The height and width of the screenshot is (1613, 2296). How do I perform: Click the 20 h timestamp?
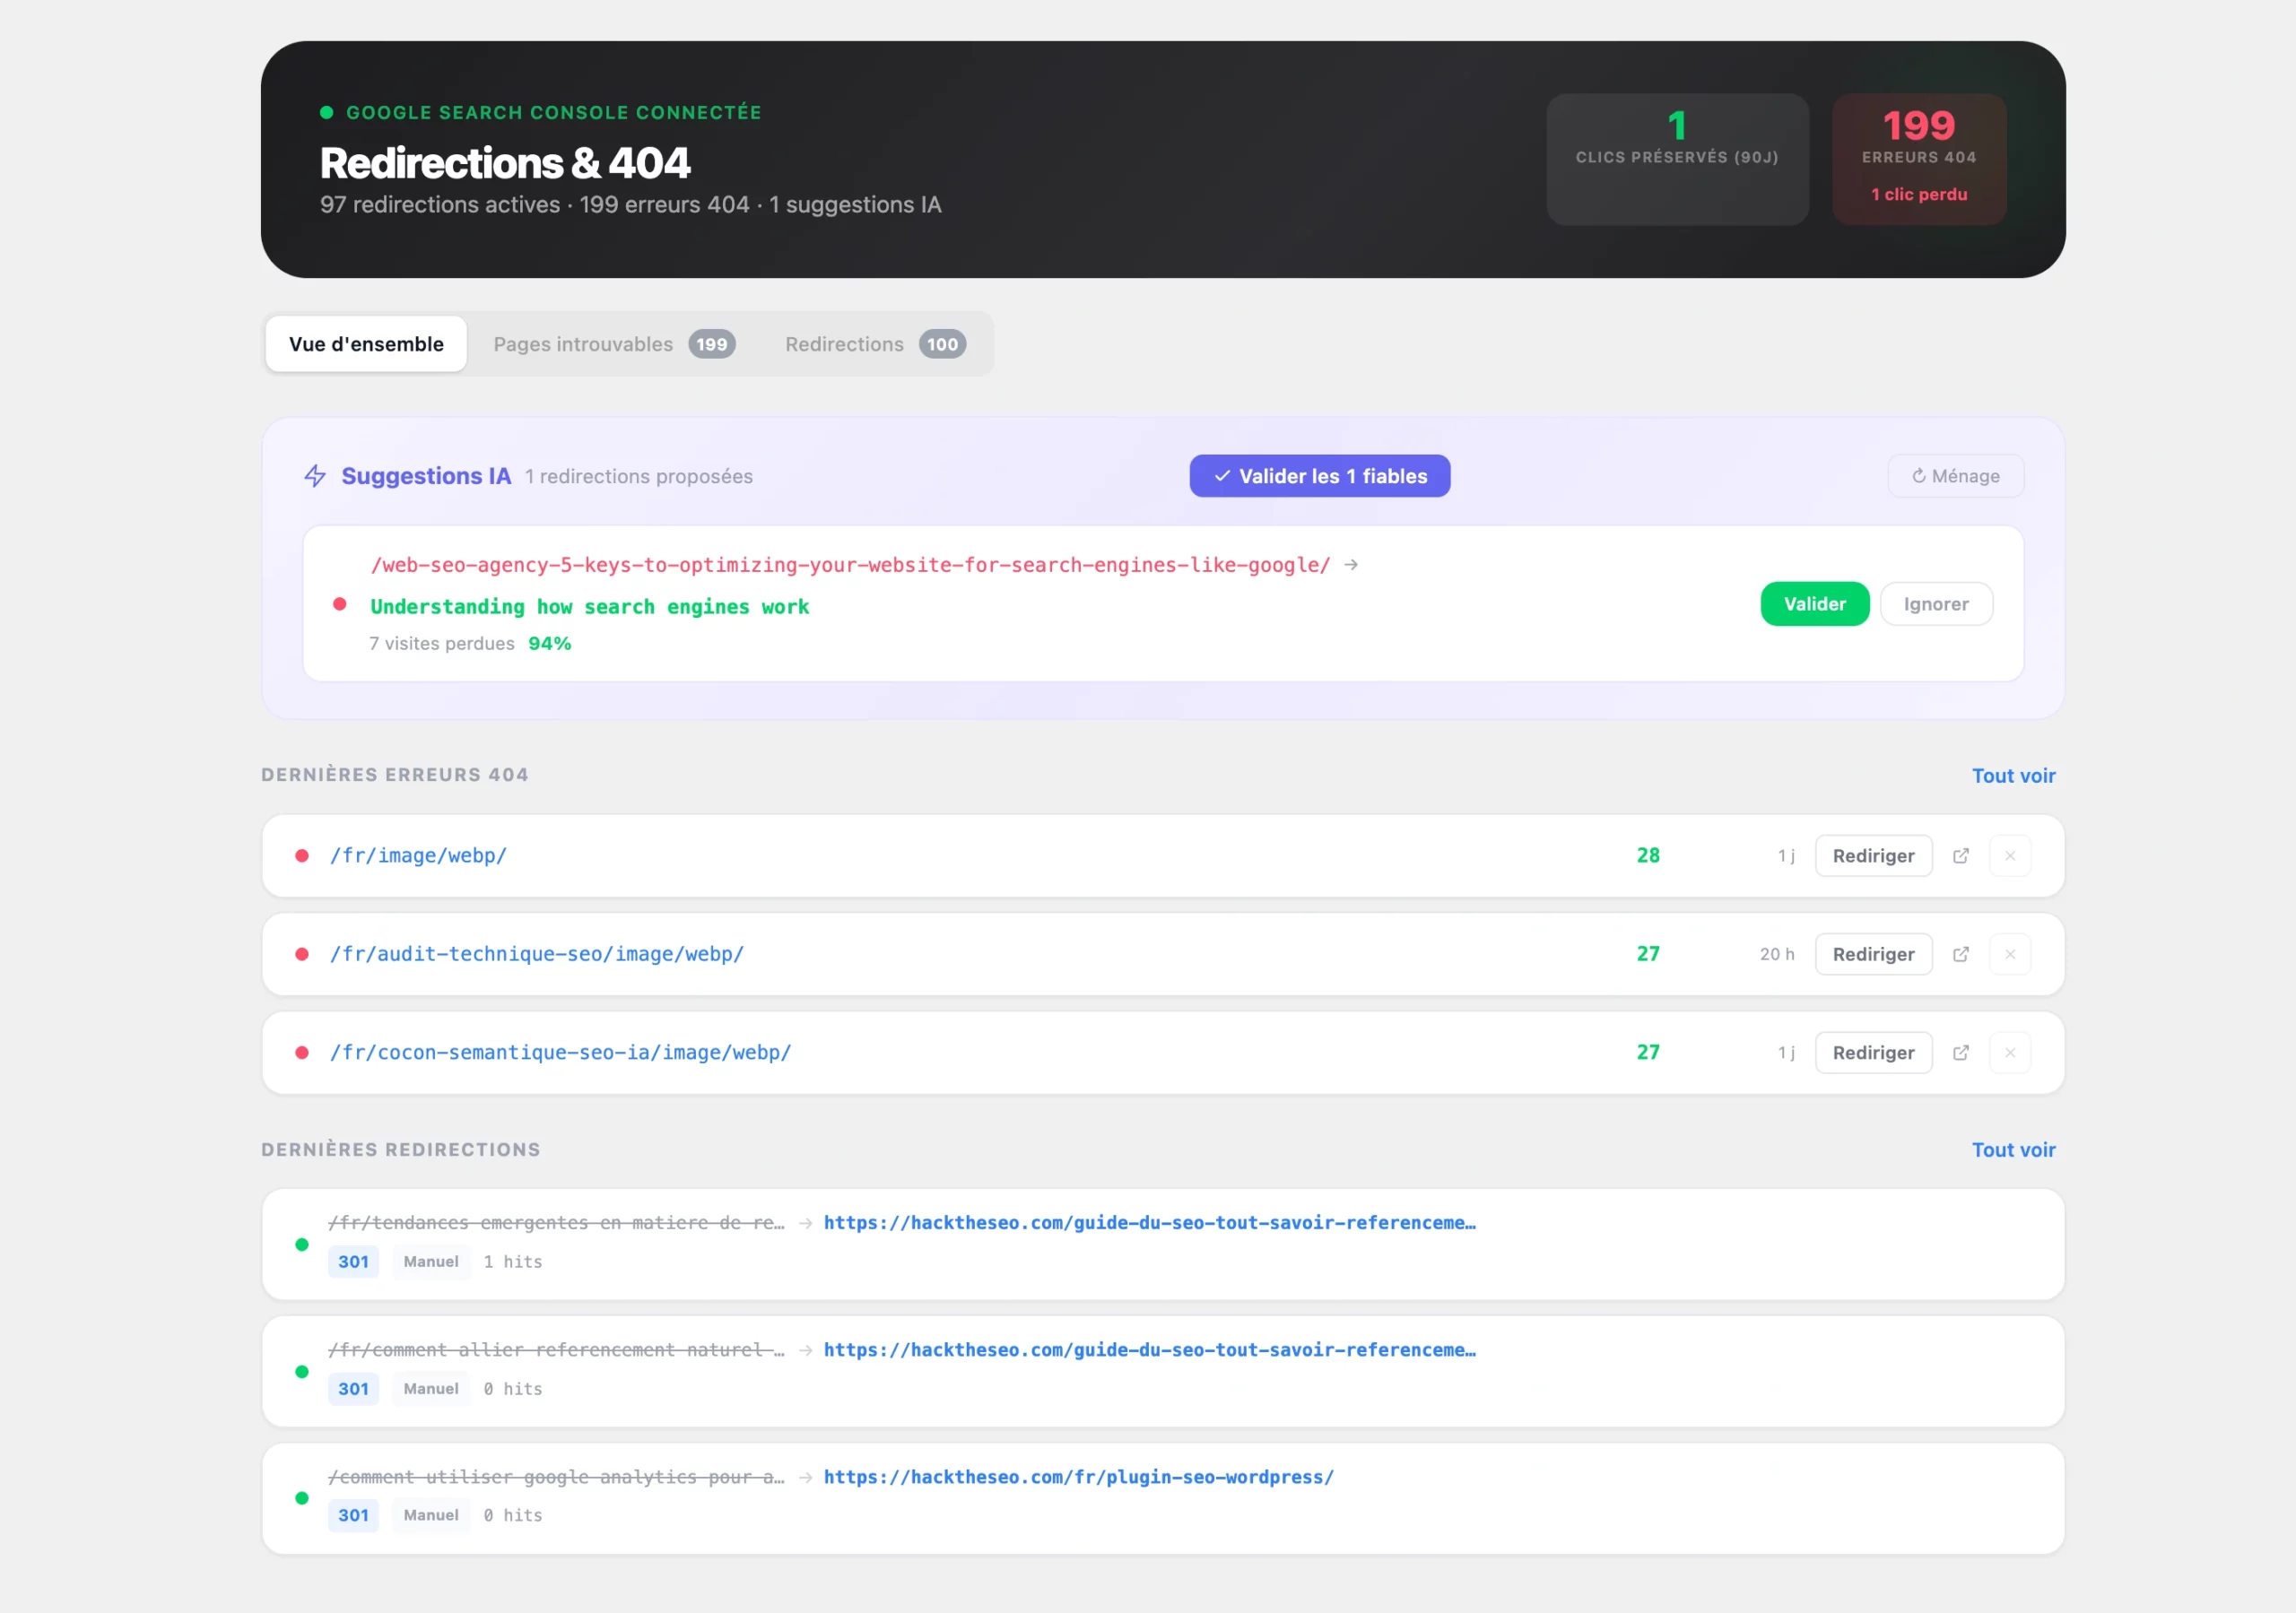click(1776, 954)
